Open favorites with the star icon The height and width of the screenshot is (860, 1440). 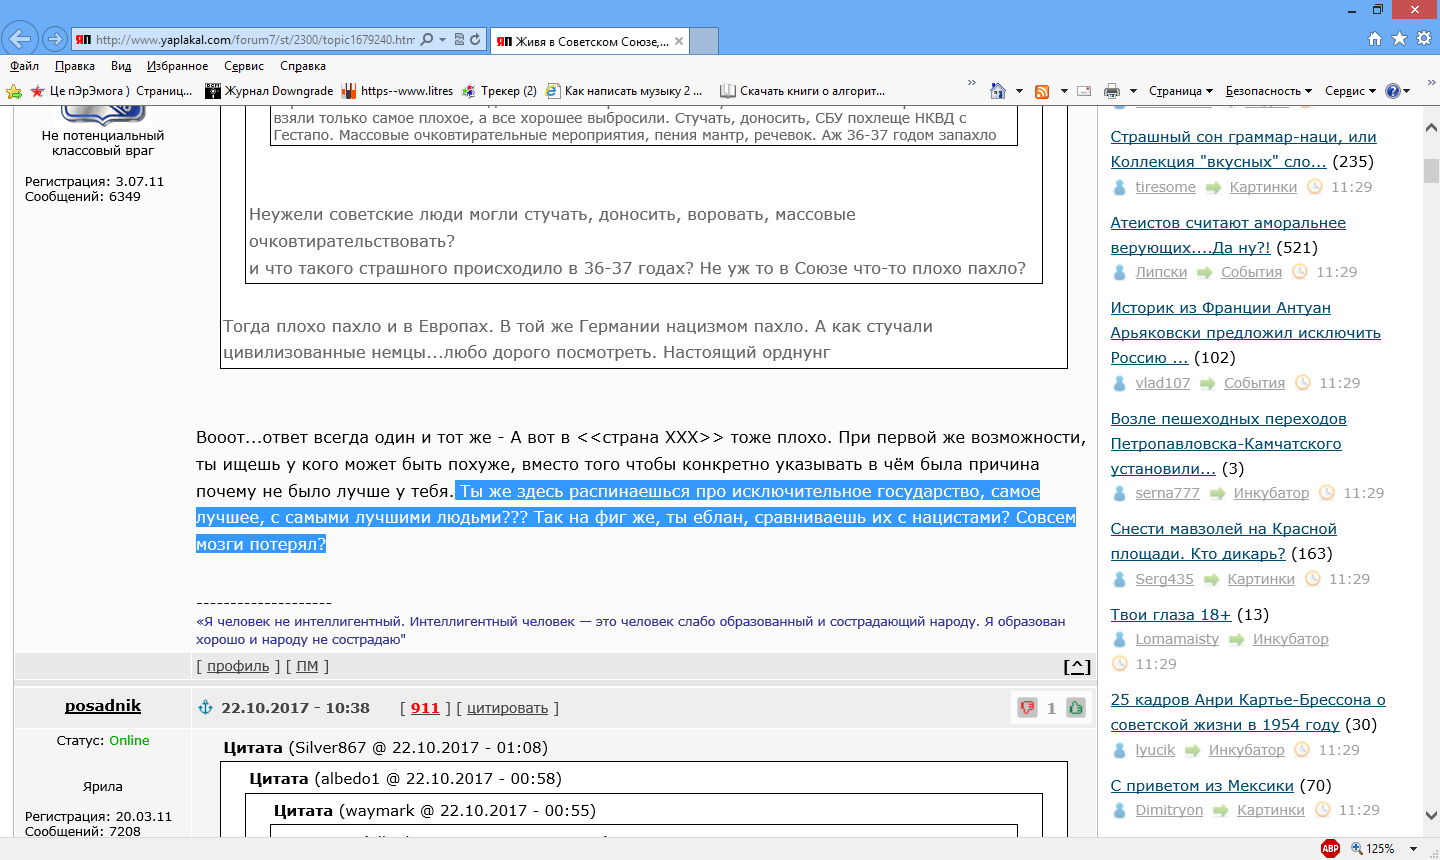1399,39
